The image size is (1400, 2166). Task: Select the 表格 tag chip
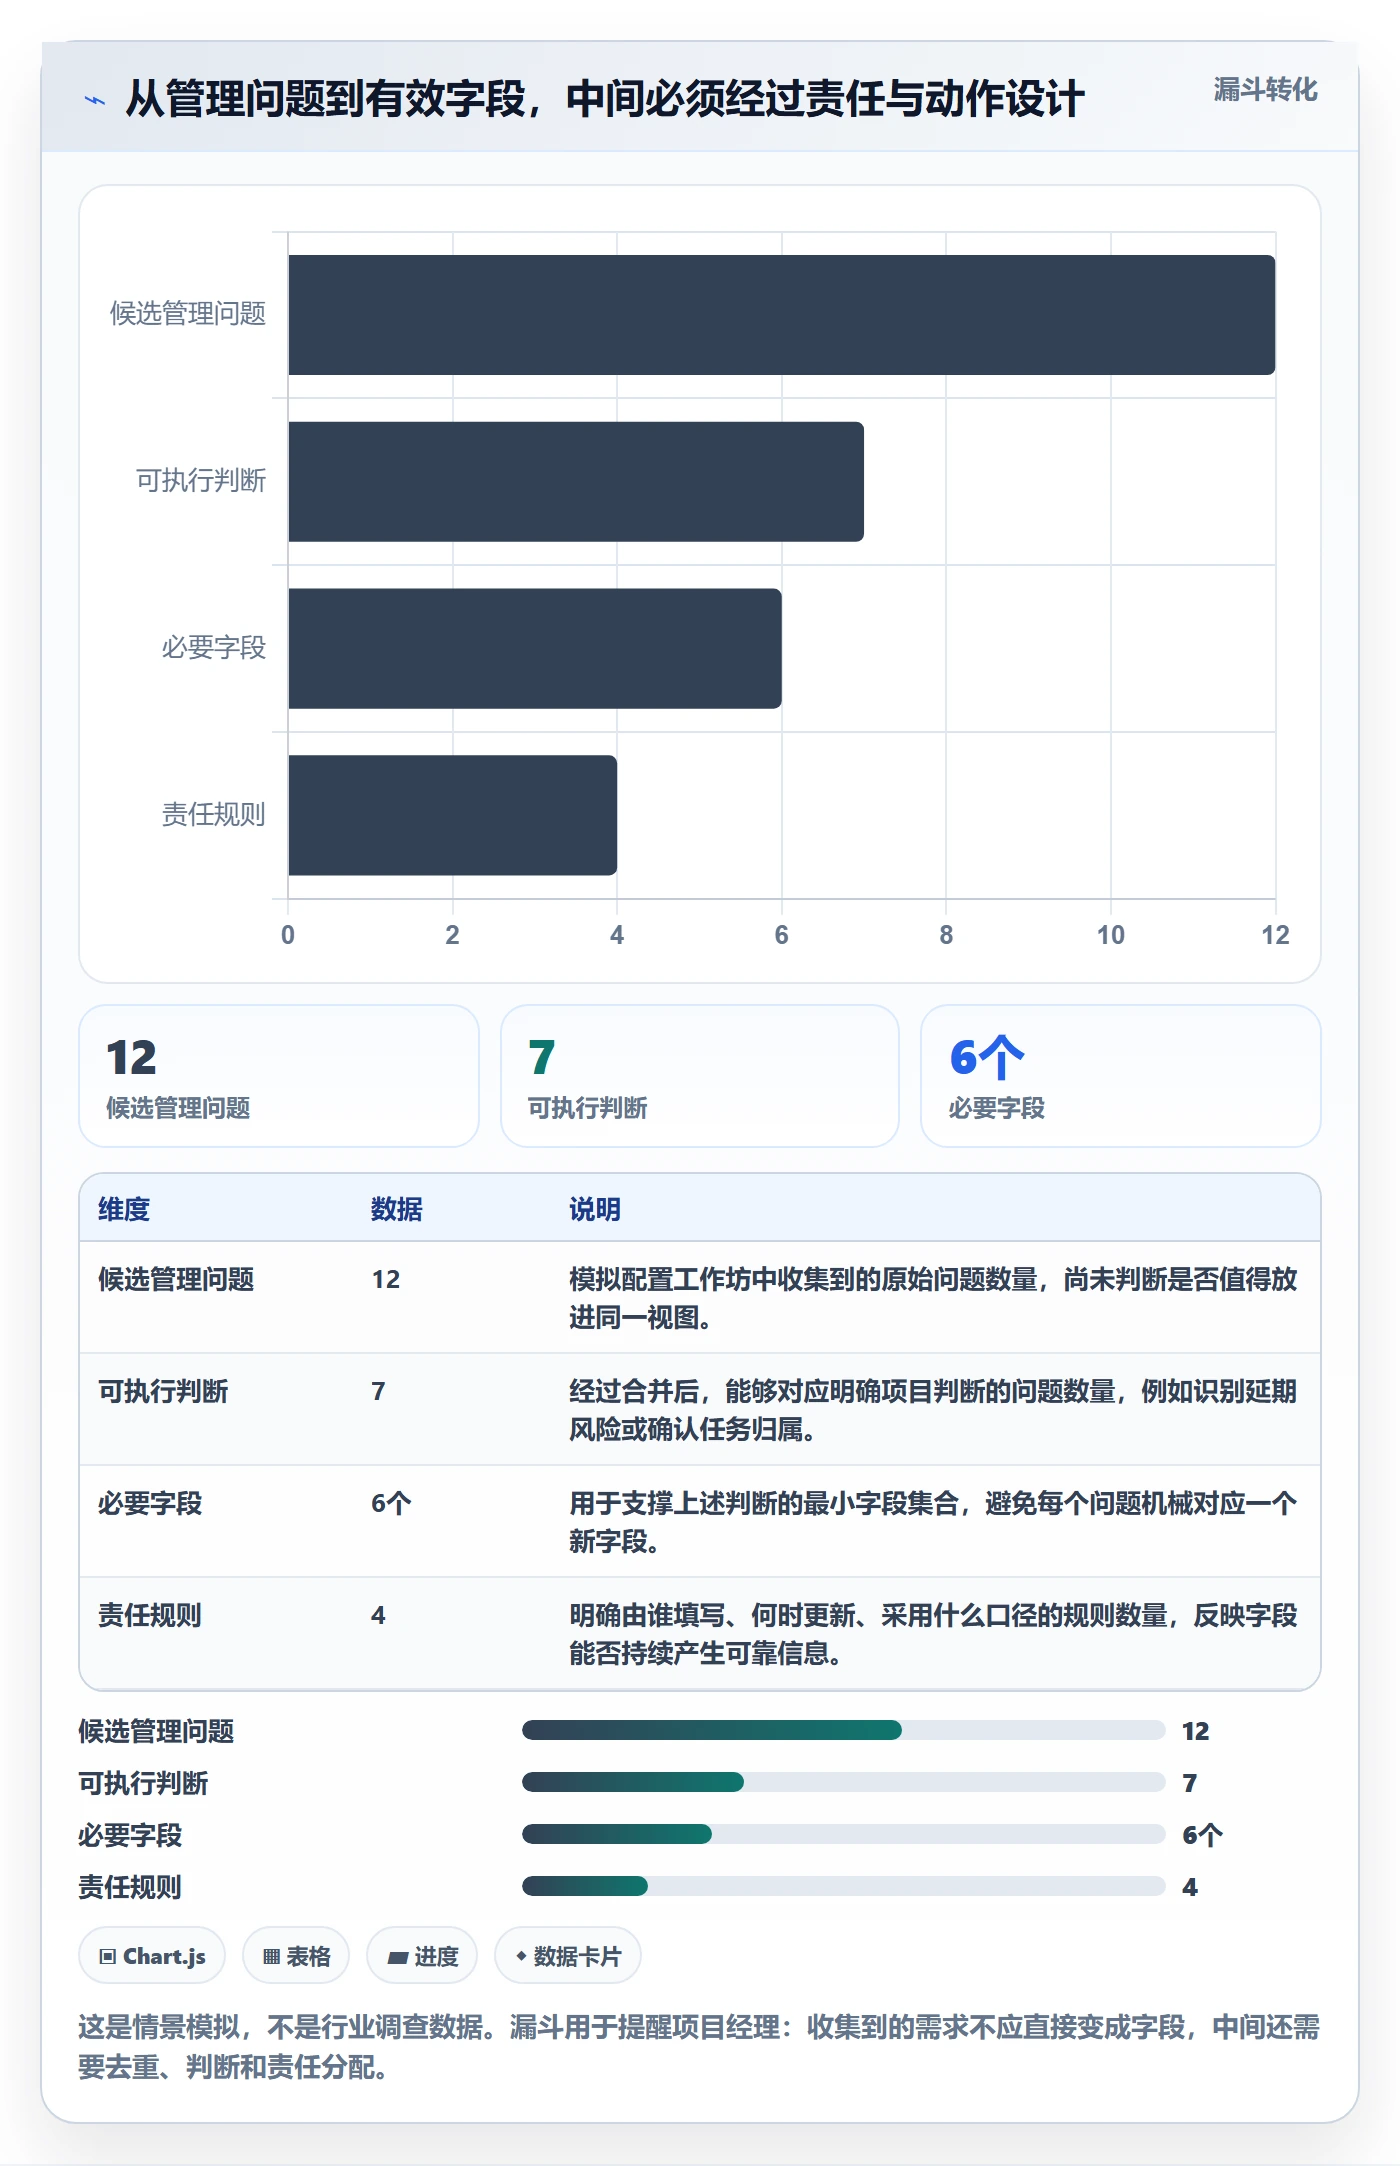pyautogui.click(x=296, y=1956)
